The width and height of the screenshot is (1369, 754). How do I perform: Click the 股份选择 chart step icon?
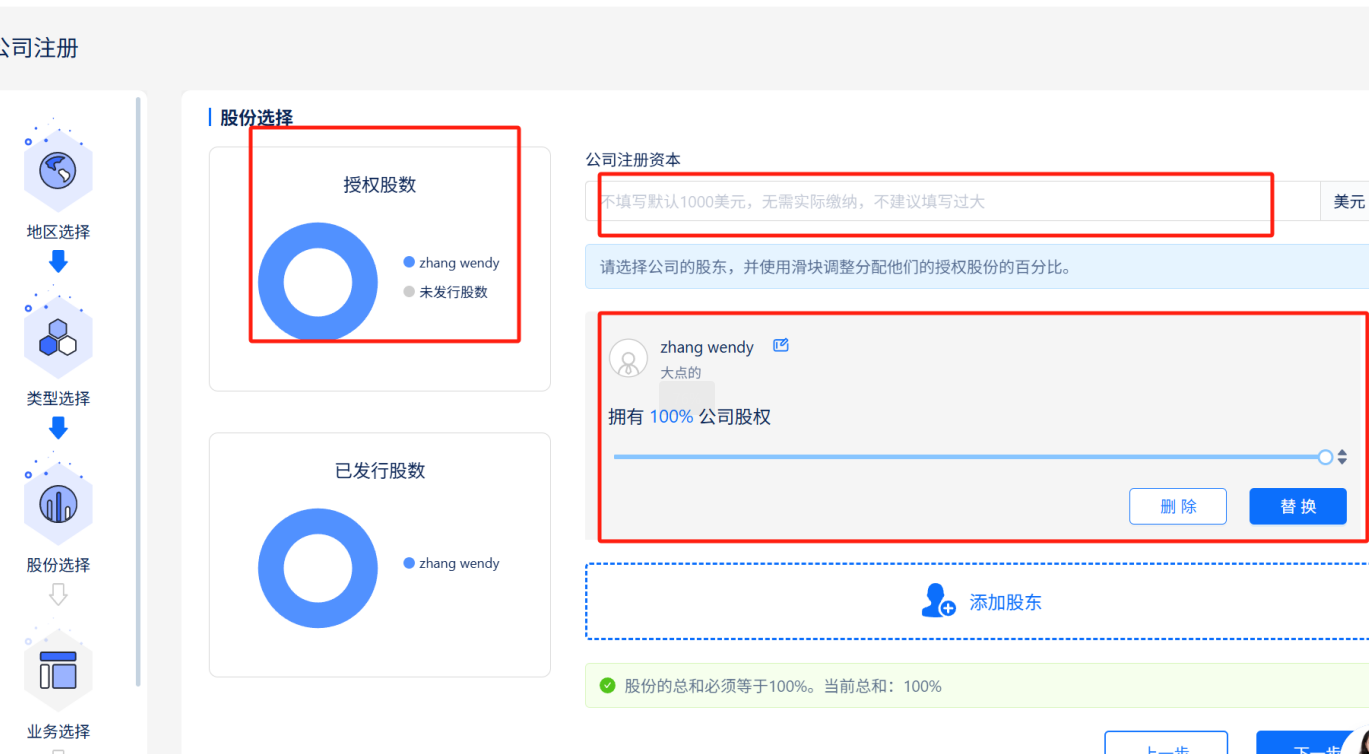coord(58,504)
